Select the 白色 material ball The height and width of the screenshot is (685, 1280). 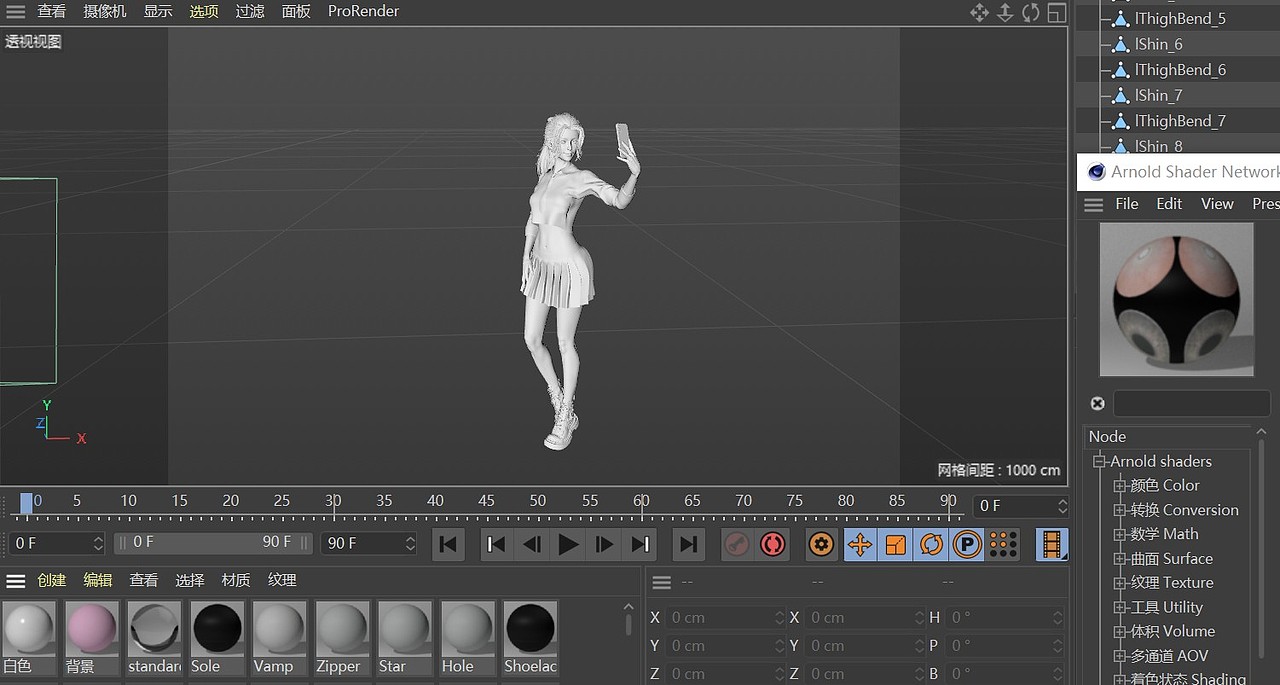pyautogui.click(x=29, y=636)
